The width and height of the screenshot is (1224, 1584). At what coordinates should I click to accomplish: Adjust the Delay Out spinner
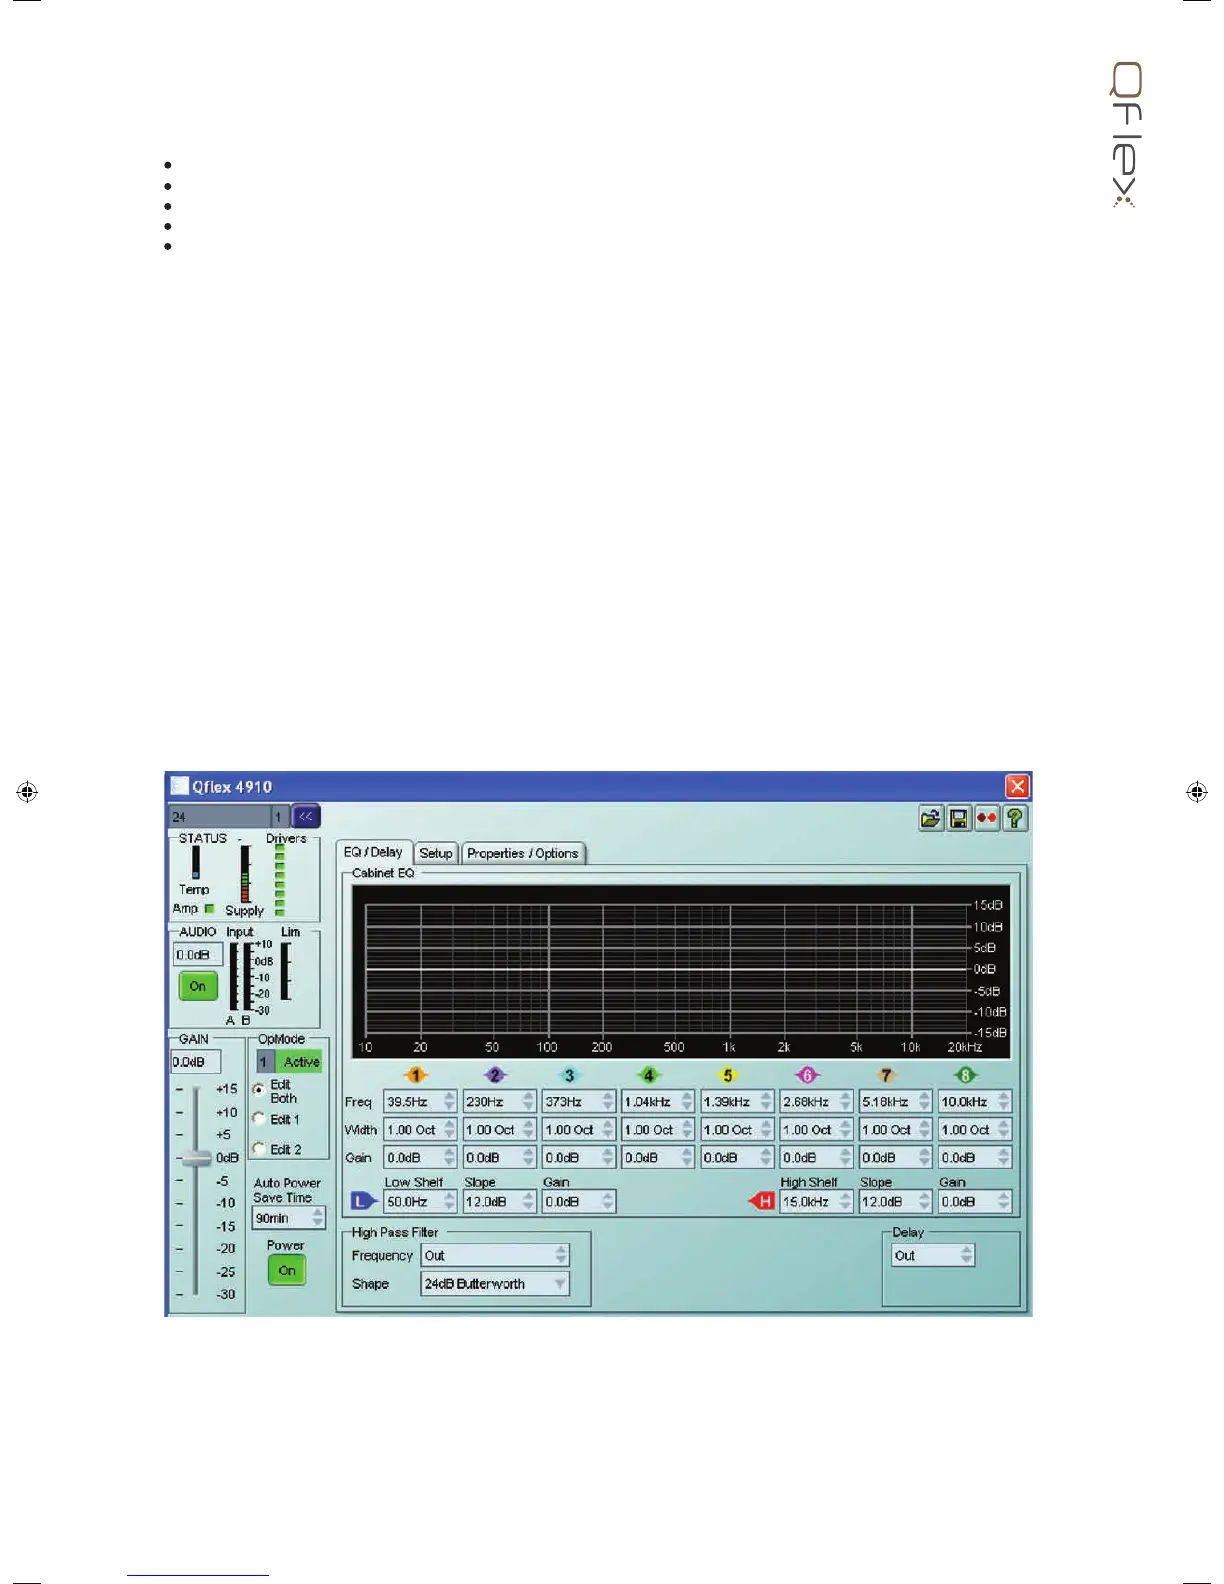pyautogui.click(x=933, y=1255)
